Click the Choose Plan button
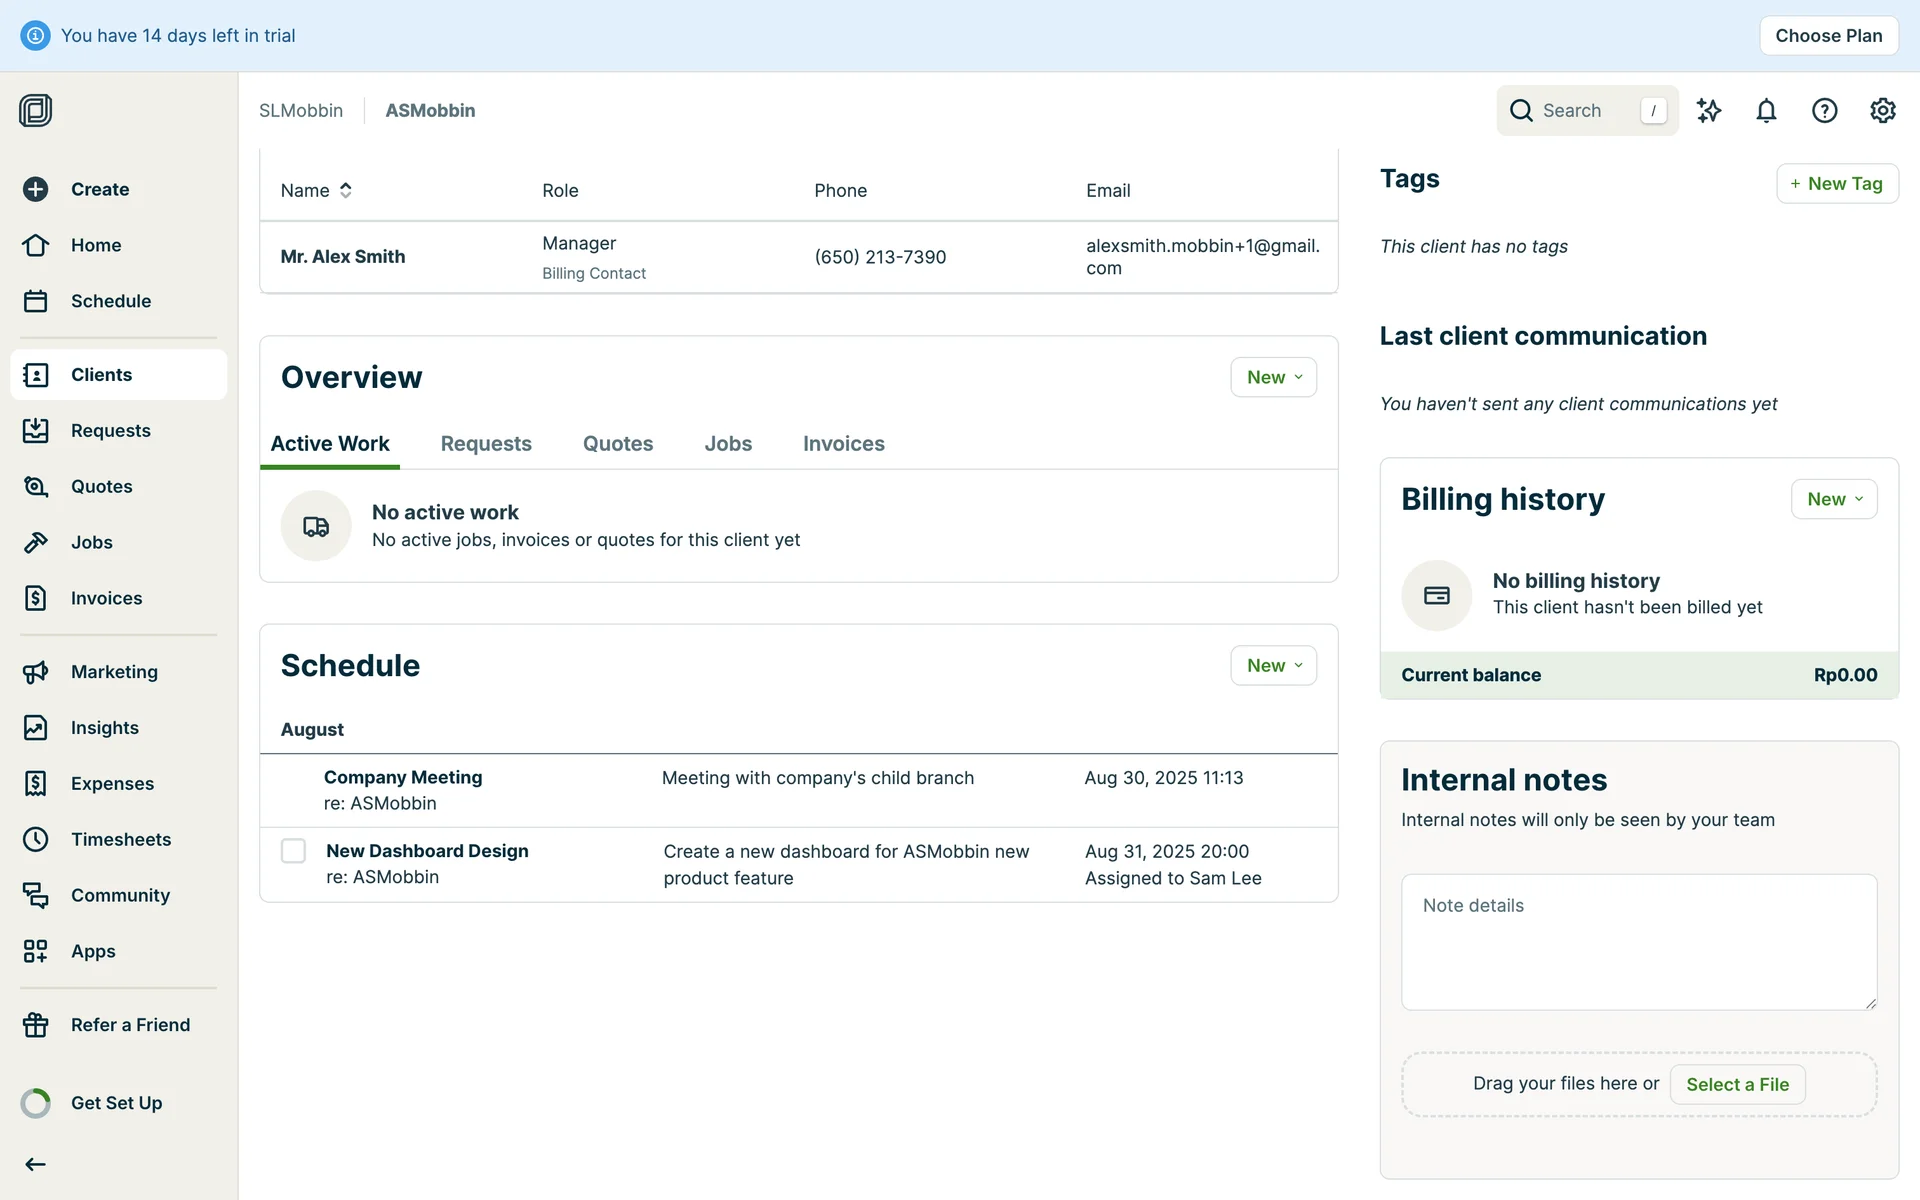The height and width of the screenshot is (1200, 1920). coord(1828,36)
